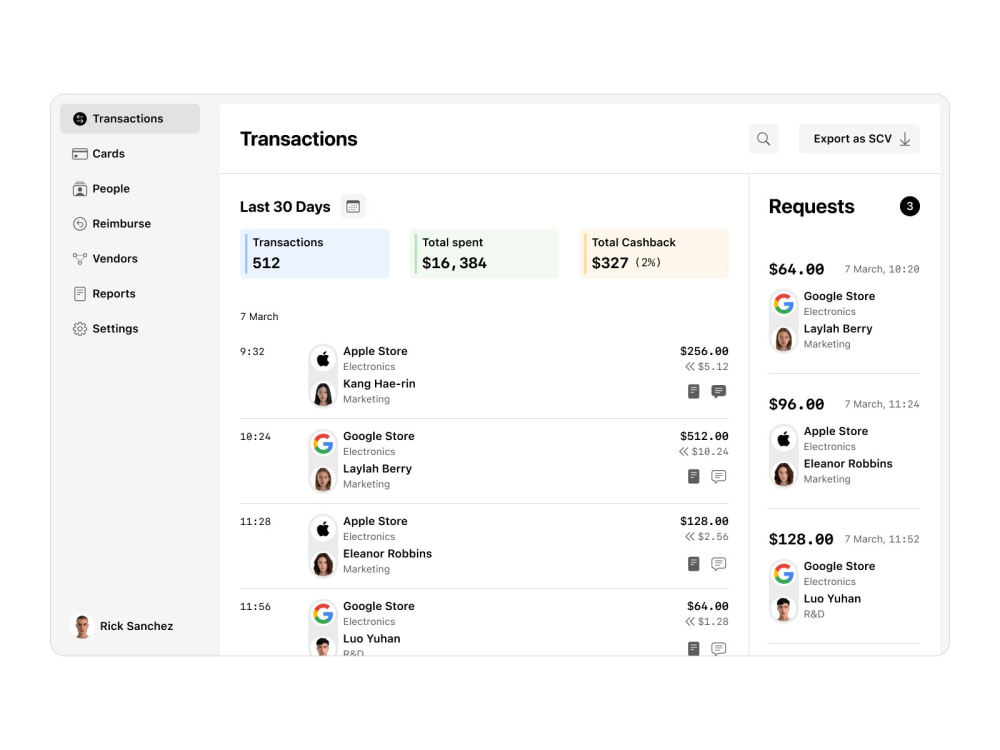Click Apple logo in 9:32 transaction
Viewport: 1000px width, 750px height.
click(x=323, y=359)
